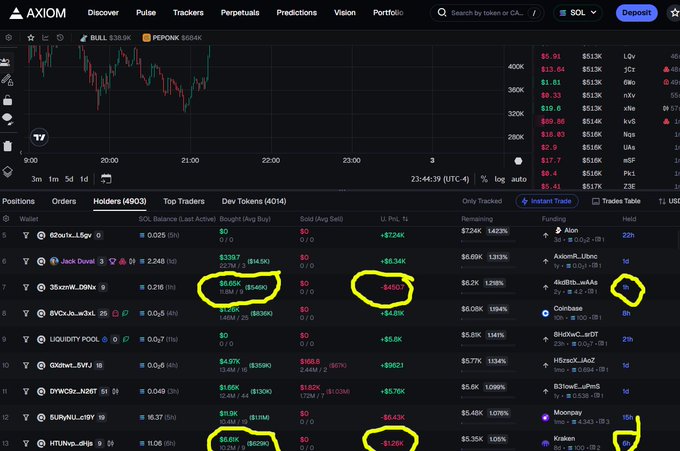
Task: Open the Jack Duval wallet profile
Action: [77, 261]
